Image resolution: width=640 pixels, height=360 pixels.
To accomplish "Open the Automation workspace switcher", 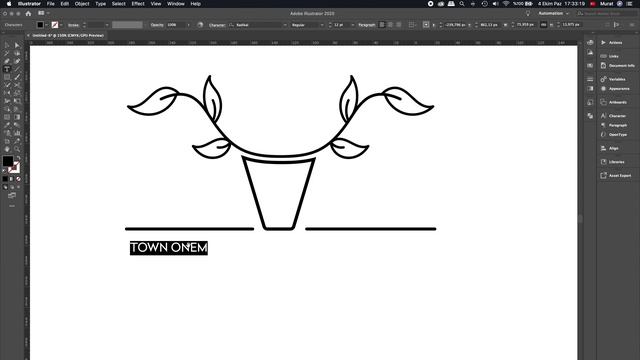I will click(x=553, y=13).
